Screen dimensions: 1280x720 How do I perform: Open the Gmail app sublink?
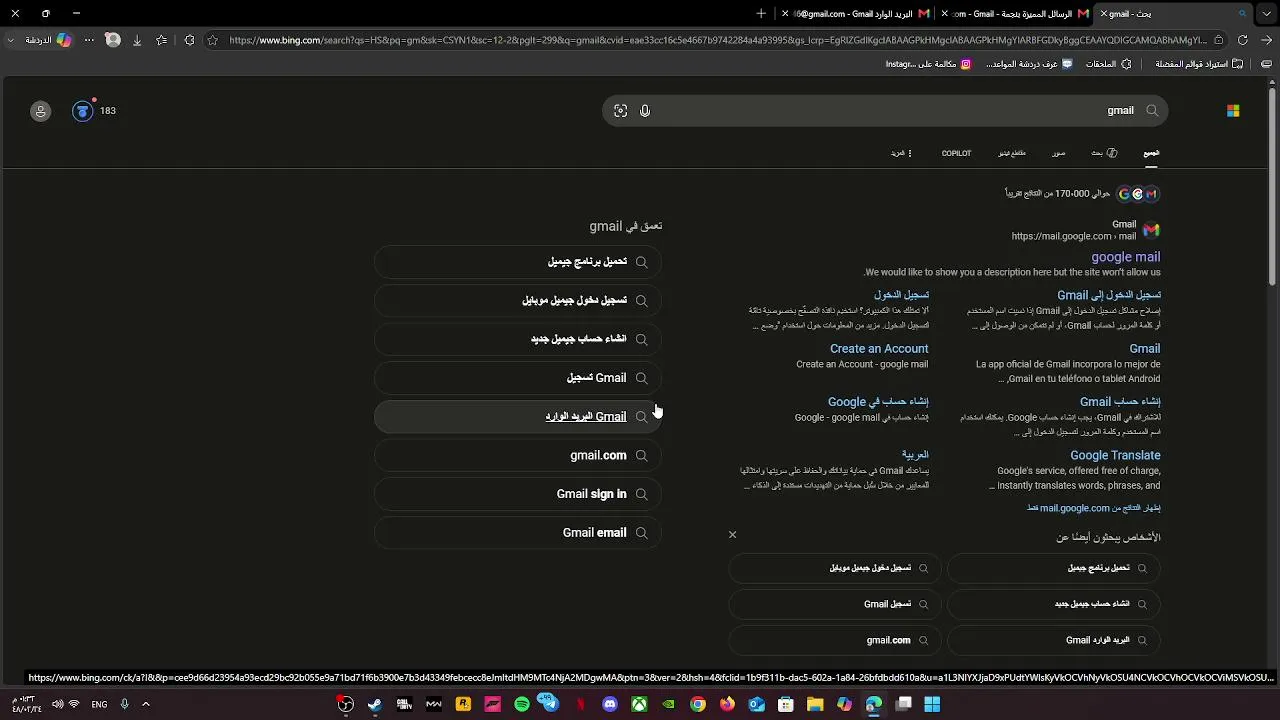point(1144,349)
